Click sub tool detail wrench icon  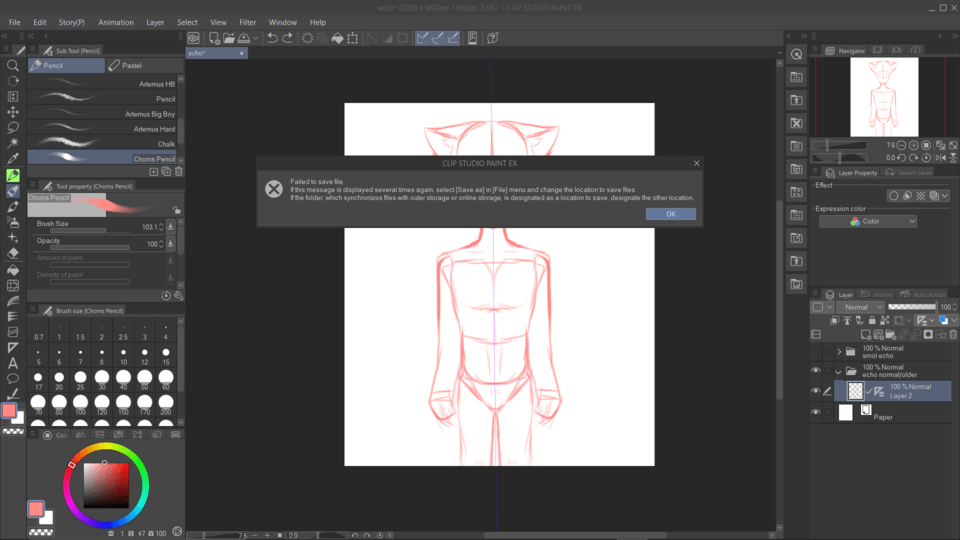(179, 296)
